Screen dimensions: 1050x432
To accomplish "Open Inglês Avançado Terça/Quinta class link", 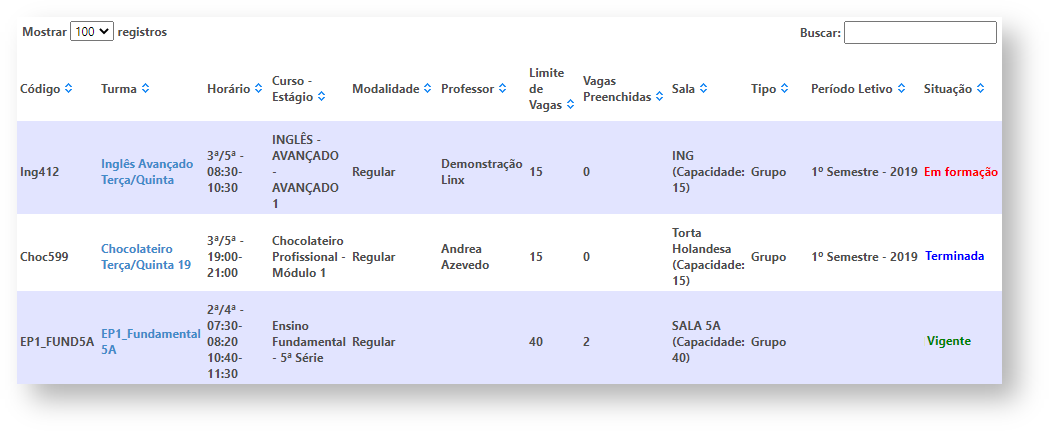I will point(147,172).
